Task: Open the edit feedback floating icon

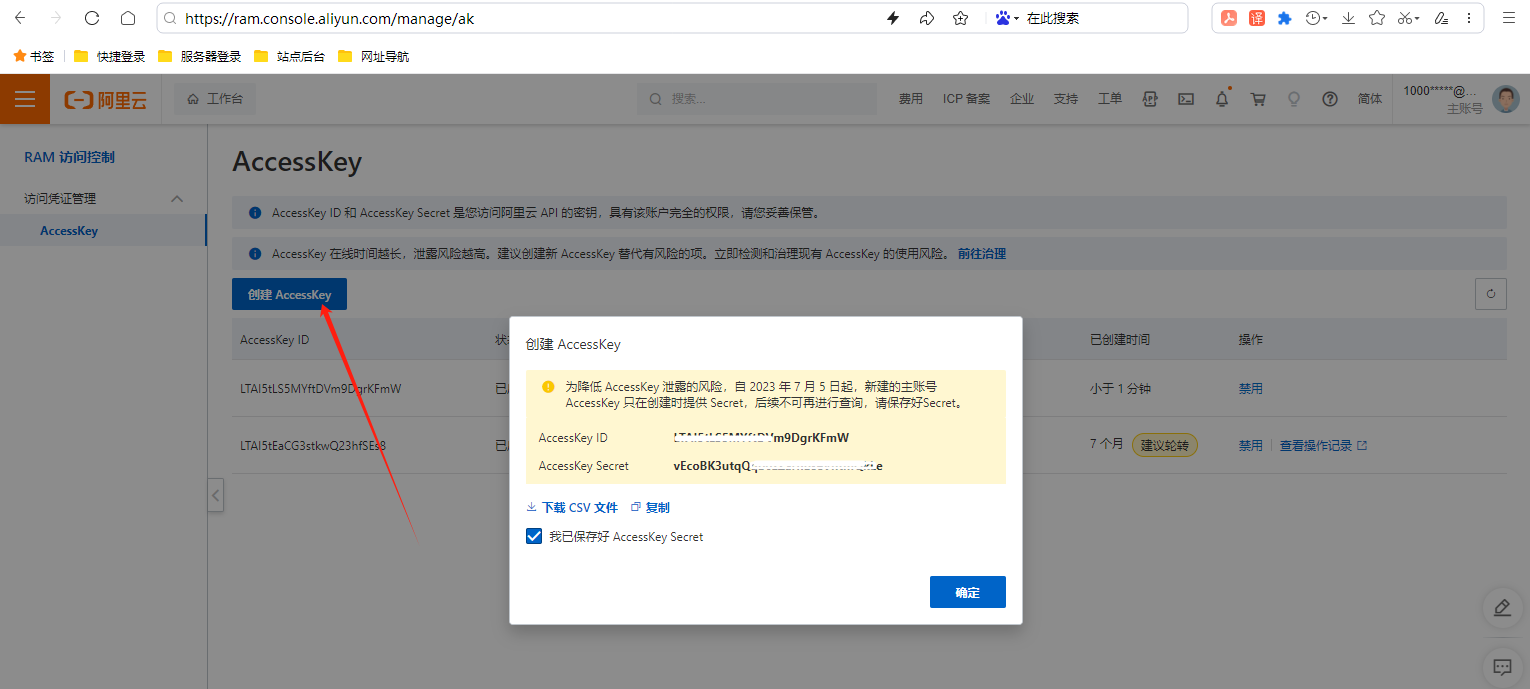Action: pyautogui.click(x=1502, y=608)
